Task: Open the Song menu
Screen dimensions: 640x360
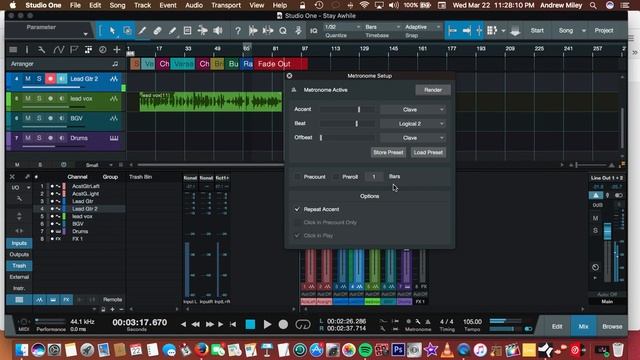Action: (117, 5)
